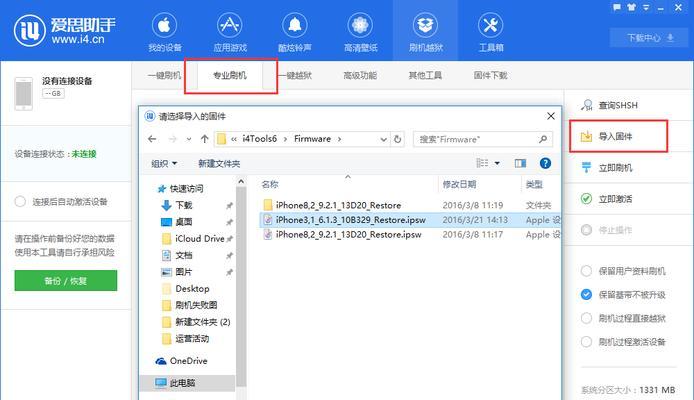The image size is (694, 400).
Task: Switch to 高级功能 tab
Action: coord(360,75)
